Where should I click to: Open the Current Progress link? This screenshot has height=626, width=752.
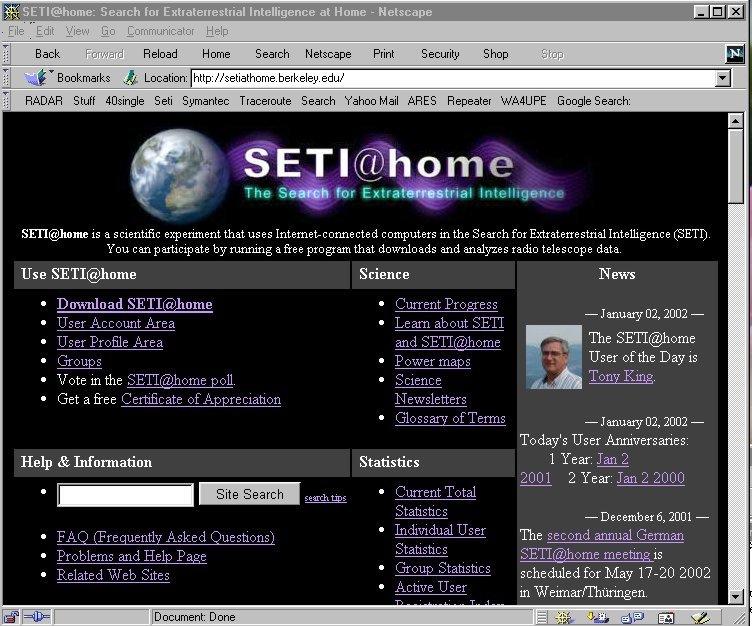tap(446, 304)
